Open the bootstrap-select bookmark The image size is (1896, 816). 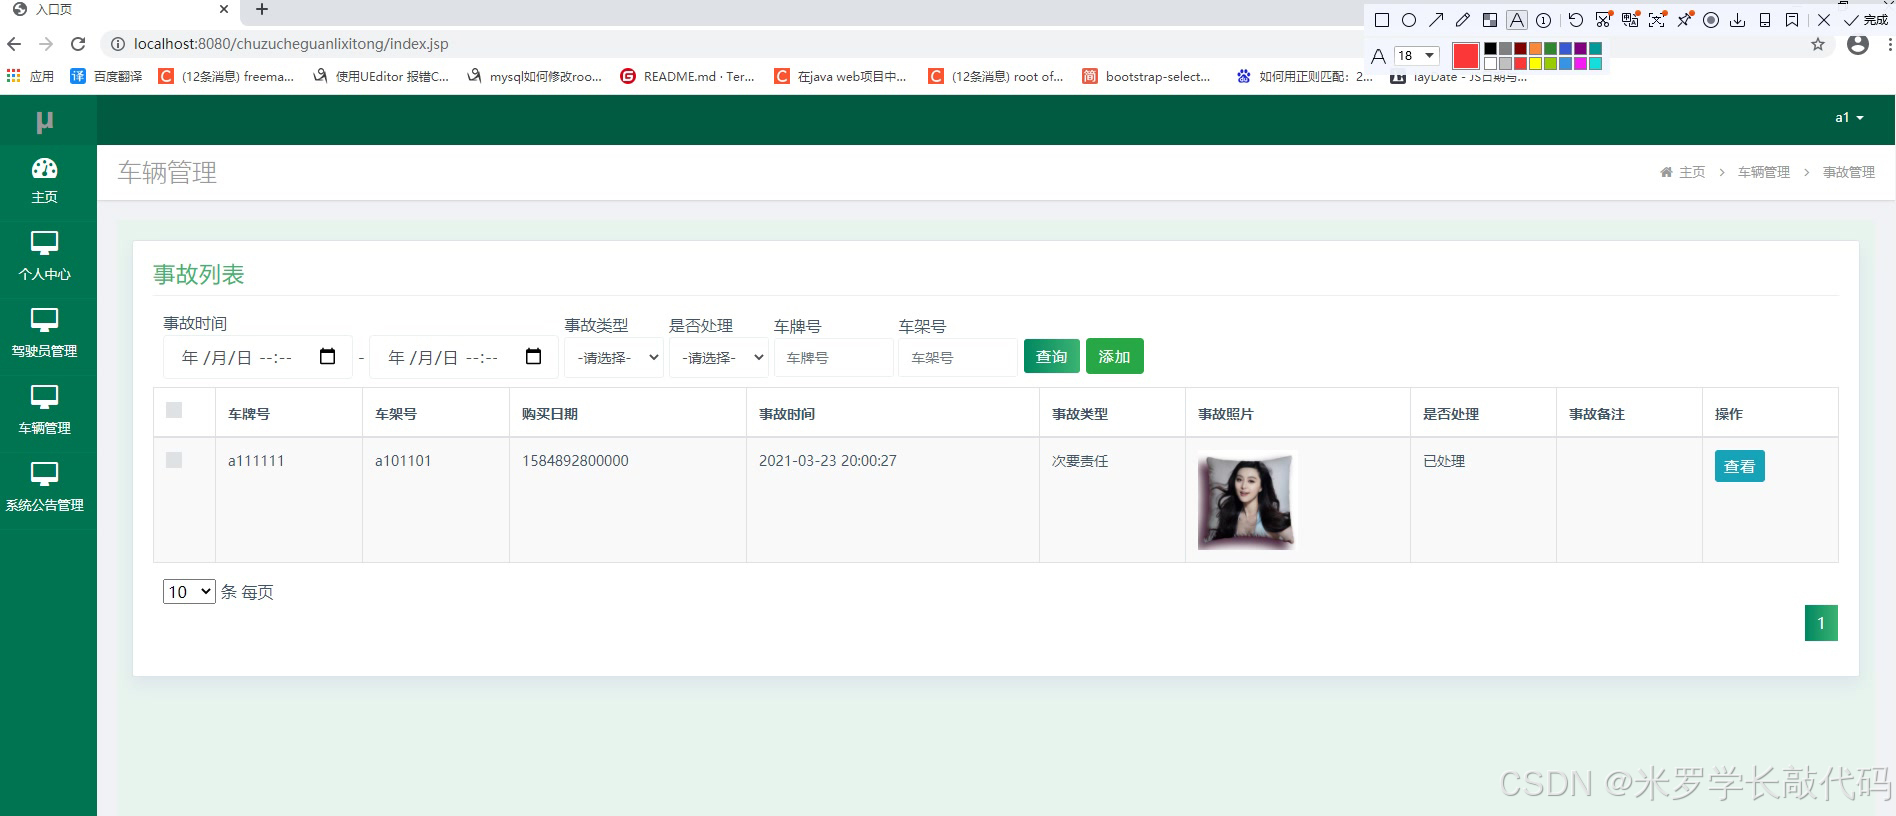tap(1147, 76)
